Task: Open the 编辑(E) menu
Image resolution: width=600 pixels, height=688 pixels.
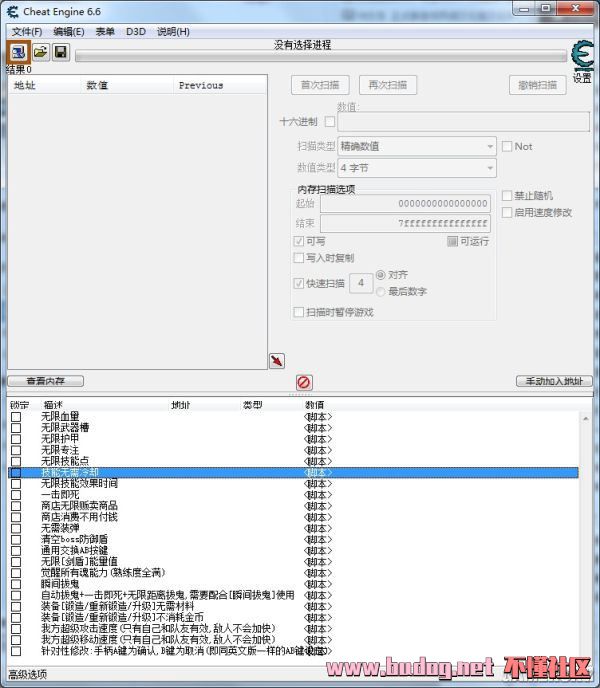Action: point(68,32)
